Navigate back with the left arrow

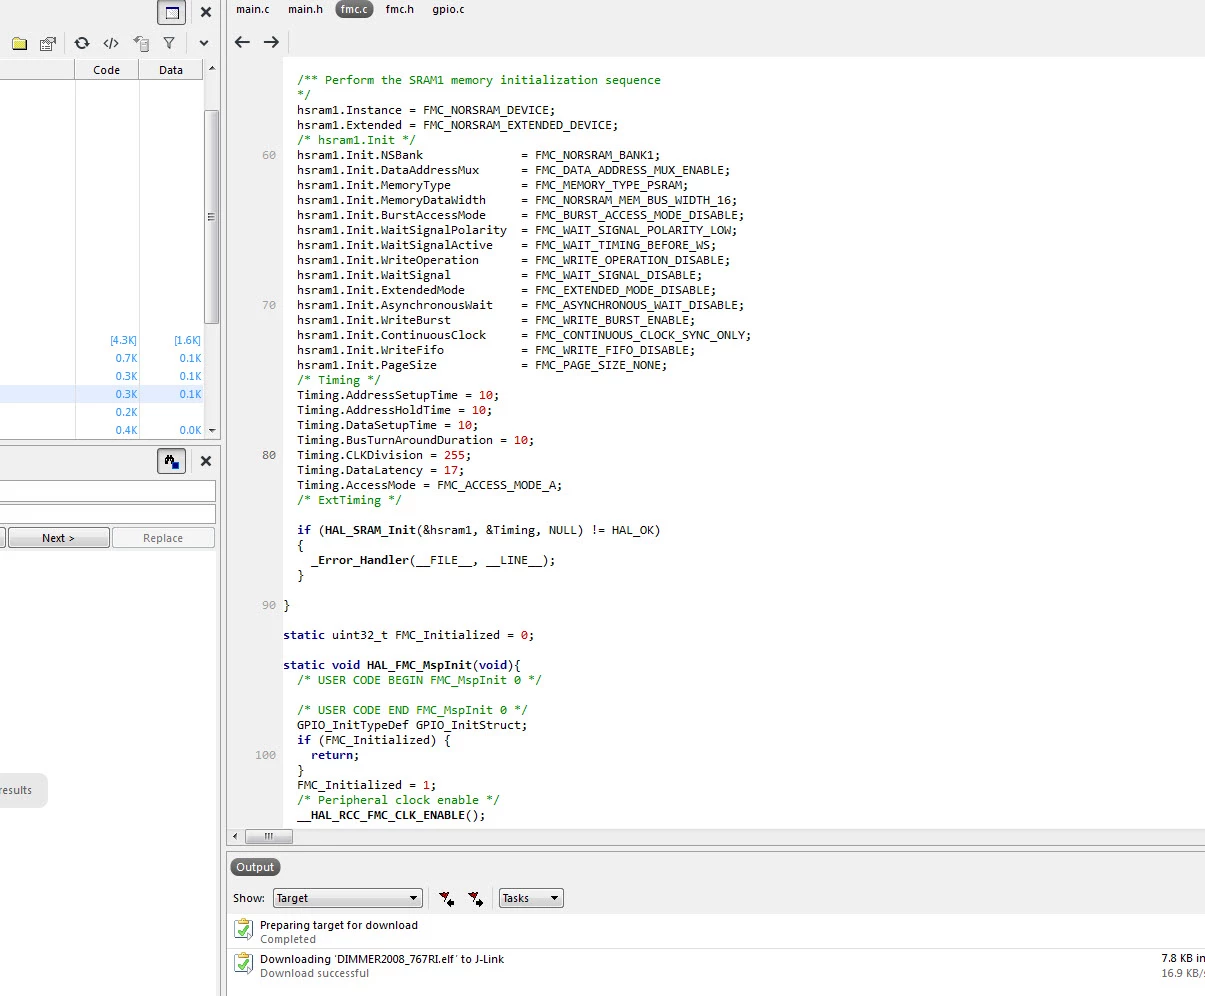242,42
